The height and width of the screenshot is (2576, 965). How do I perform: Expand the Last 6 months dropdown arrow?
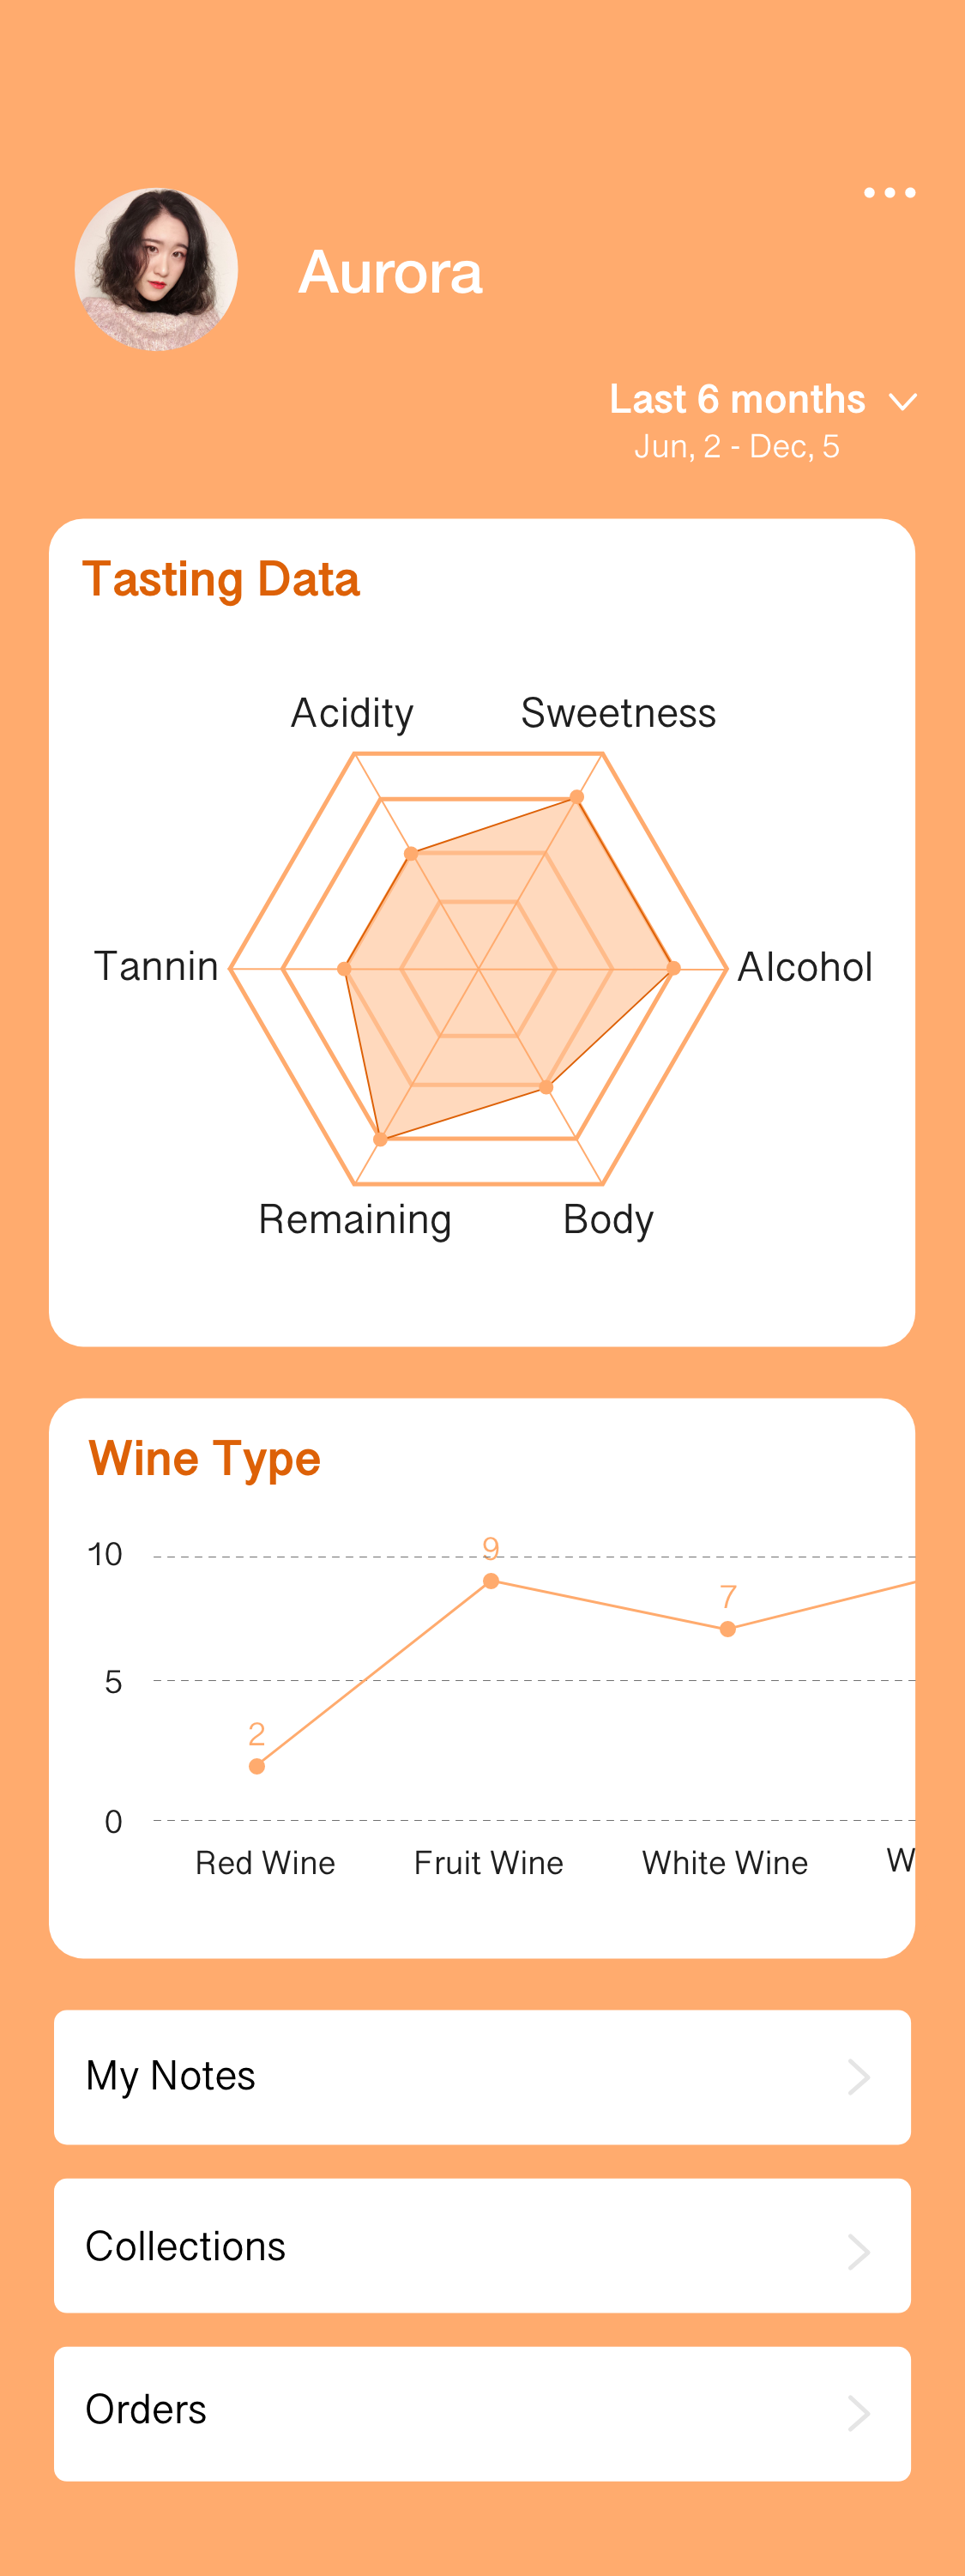902,402
